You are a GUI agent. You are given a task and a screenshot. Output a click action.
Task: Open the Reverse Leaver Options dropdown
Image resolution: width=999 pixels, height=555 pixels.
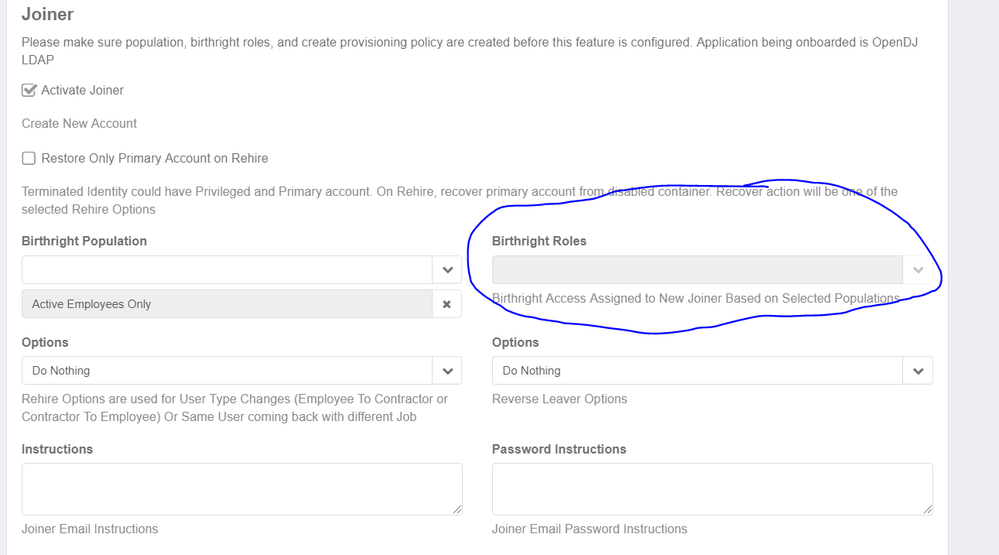(x=697, y=371)
